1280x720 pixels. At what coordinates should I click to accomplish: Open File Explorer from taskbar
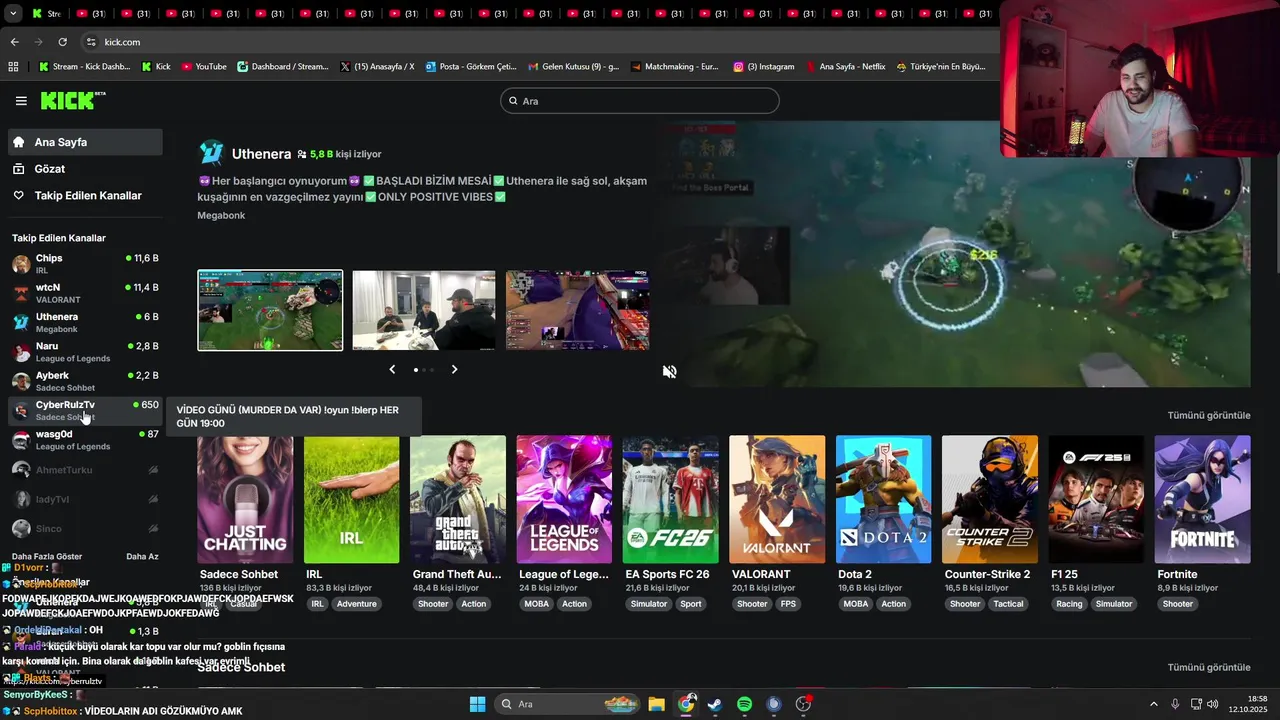pyautogui.click(x=656, y=704)
